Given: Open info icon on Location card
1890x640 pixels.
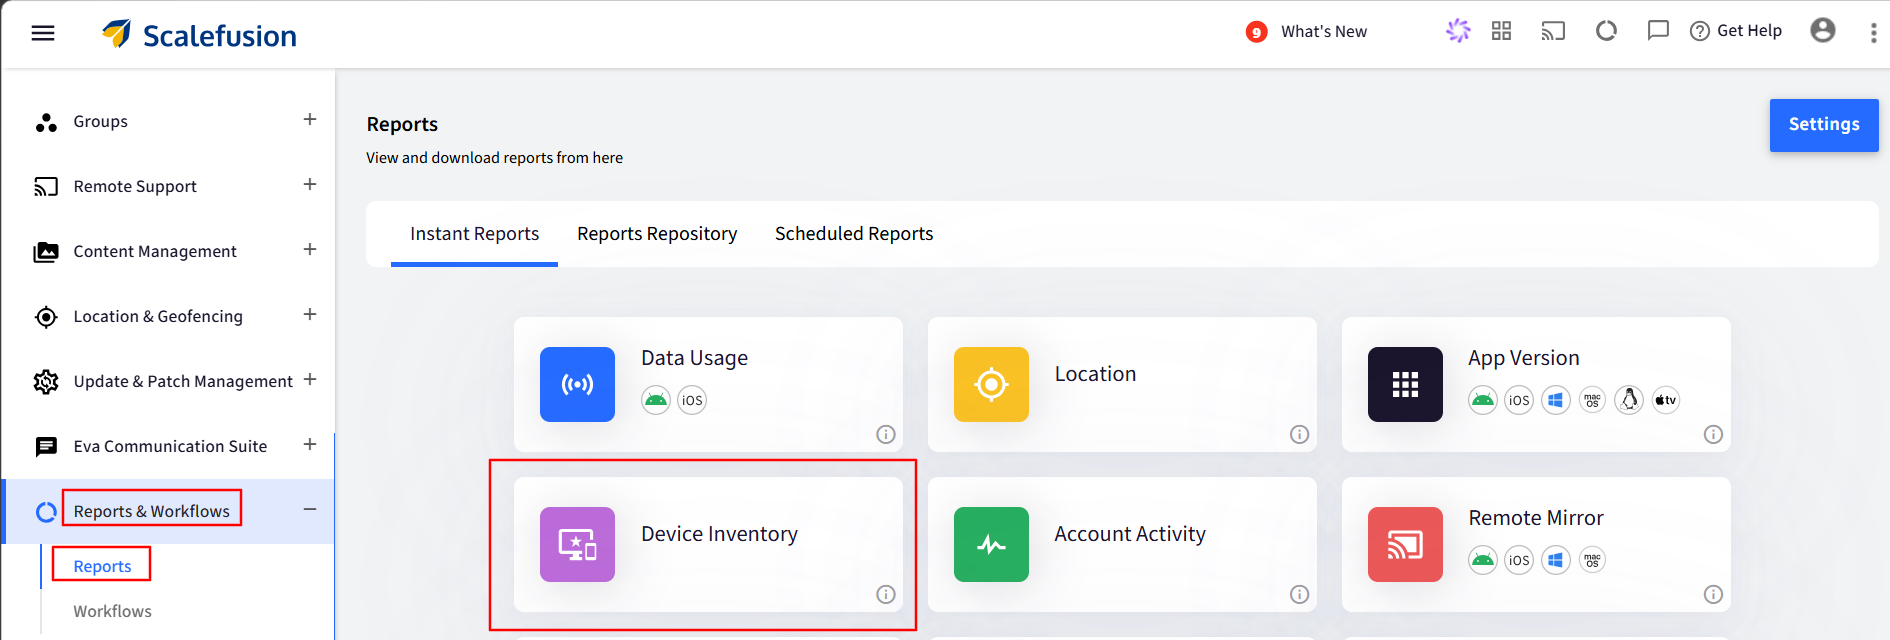Looking at the screenshot, I should click(1300, 434).
